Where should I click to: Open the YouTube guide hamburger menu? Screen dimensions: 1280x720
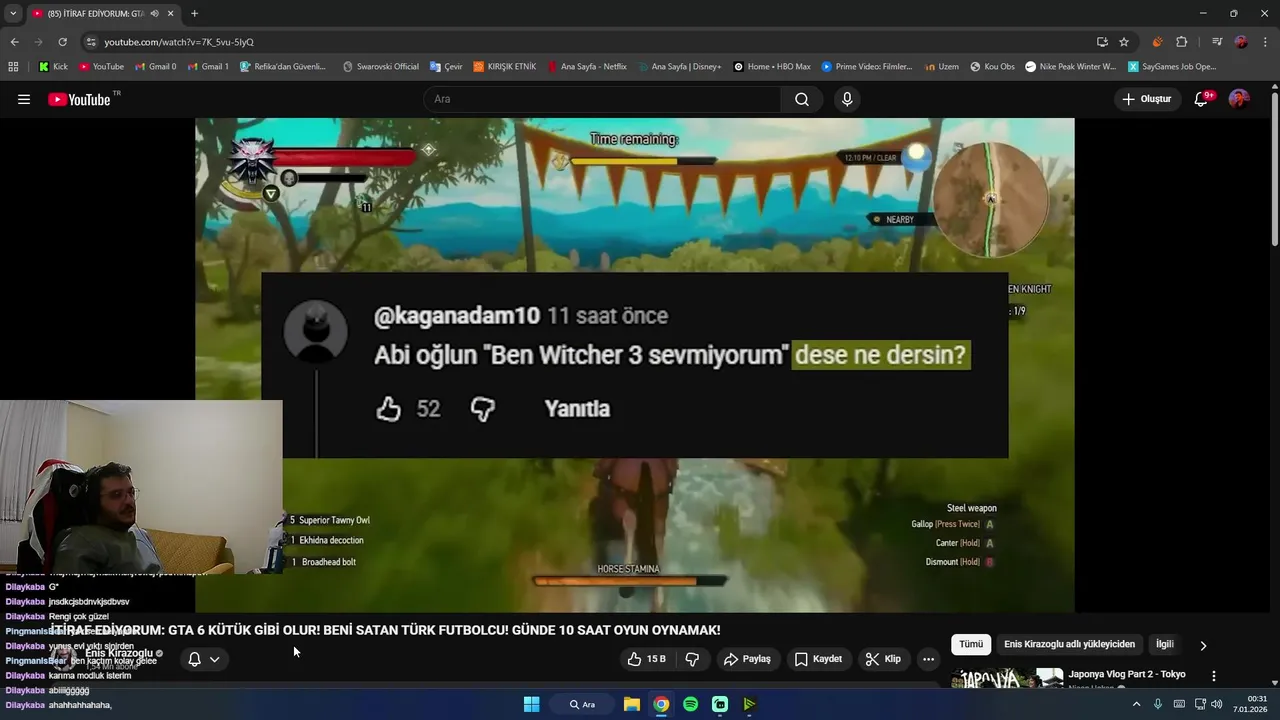point(24,99)
